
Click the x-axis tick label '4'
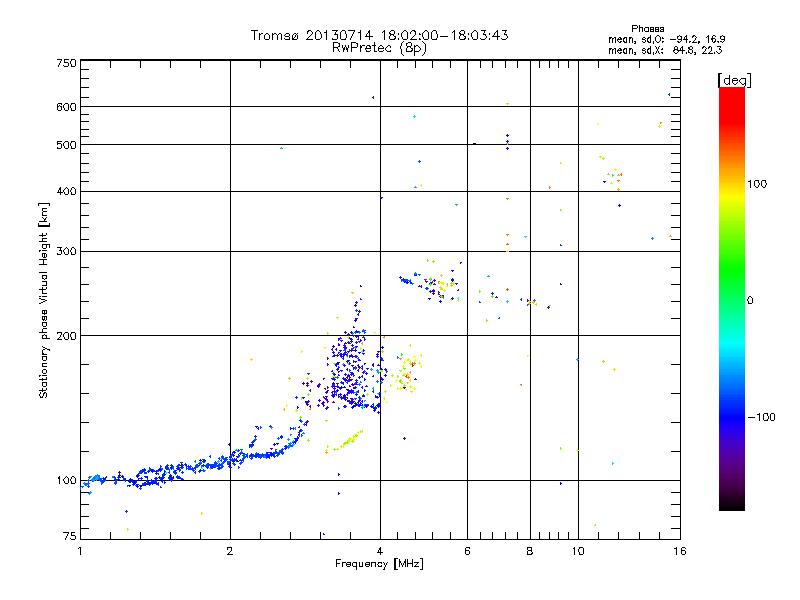point(380,551)
